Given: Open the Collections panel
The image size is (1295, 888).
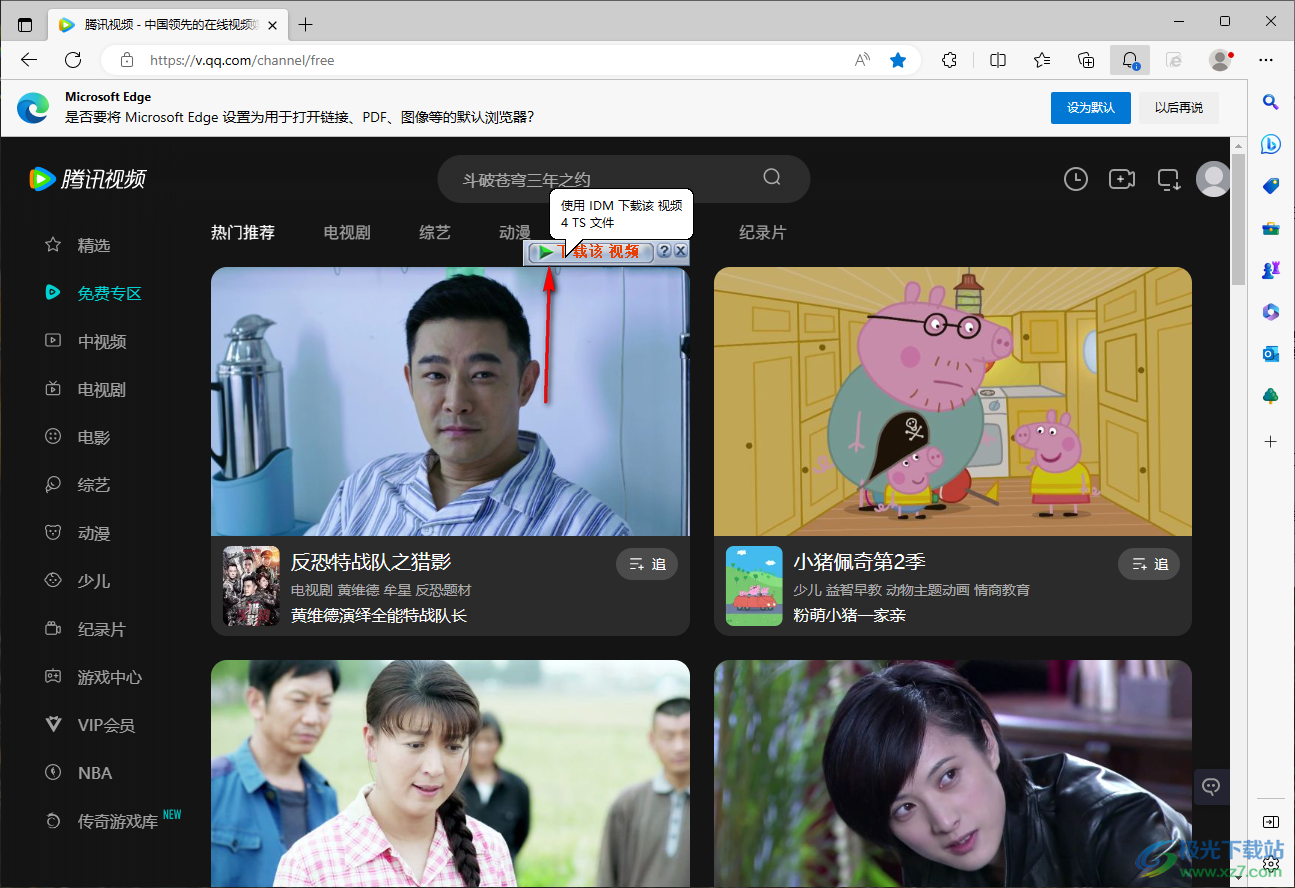Looking at the screenshot, I should (x=1086, y=60).
